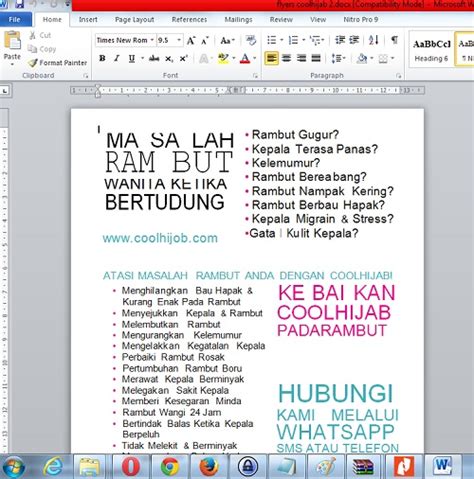This screenshot has width=474, height=479.
Task: Click the Multilevel List icon
Action: (315, 40)
